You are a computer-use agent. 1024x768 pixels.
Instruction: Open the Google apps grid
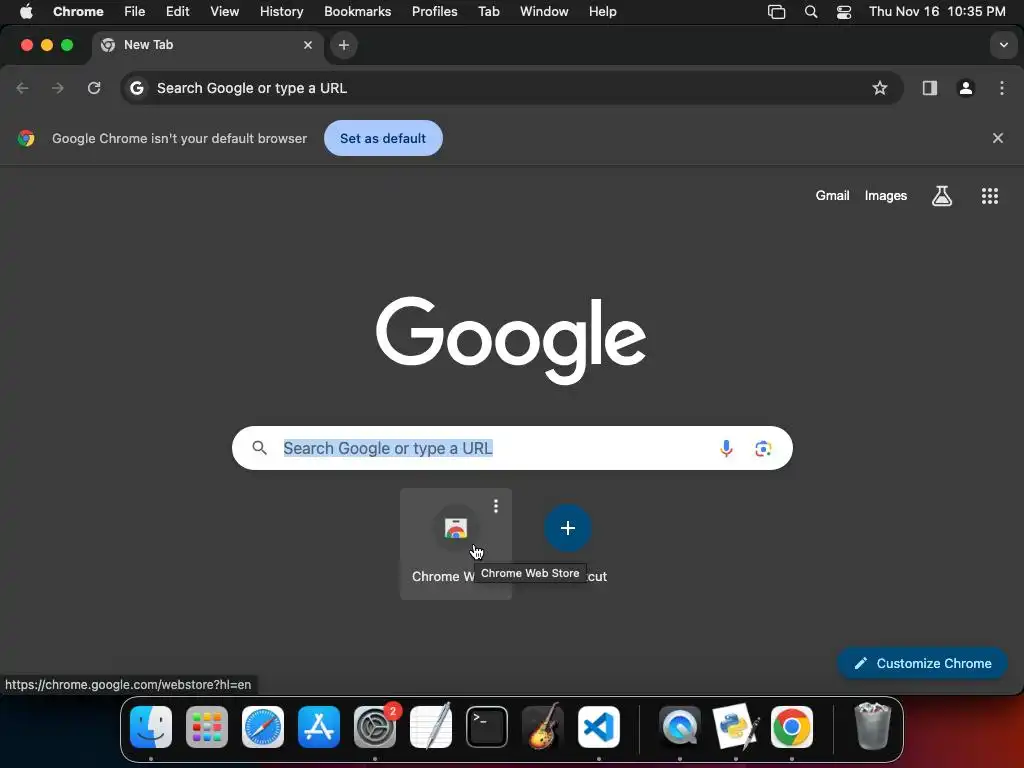(x=989, y=196)
